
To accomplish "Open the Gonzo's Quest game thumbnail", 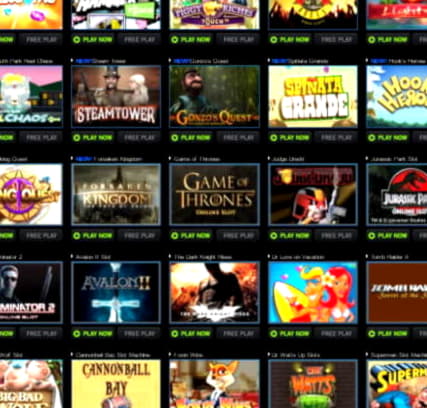I will click(x=214, y=96).
